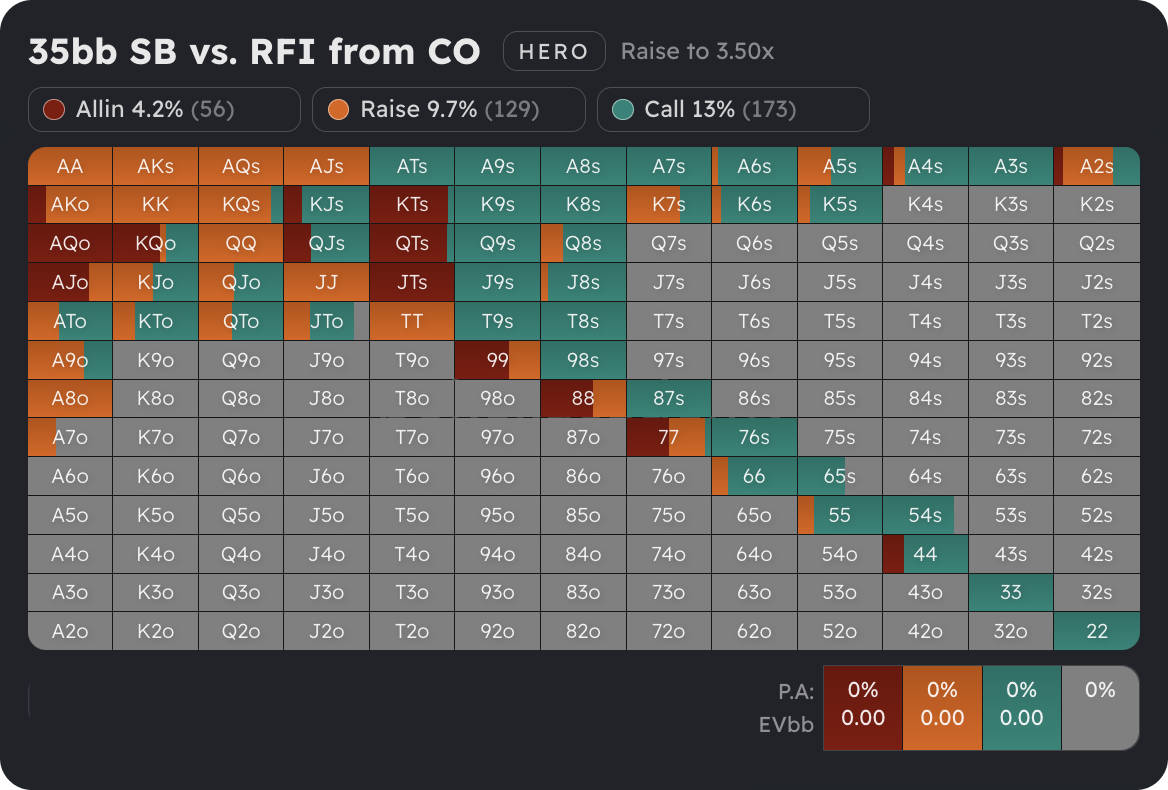Click the dark red summary swatch at bottom

[x=862, y=707]
